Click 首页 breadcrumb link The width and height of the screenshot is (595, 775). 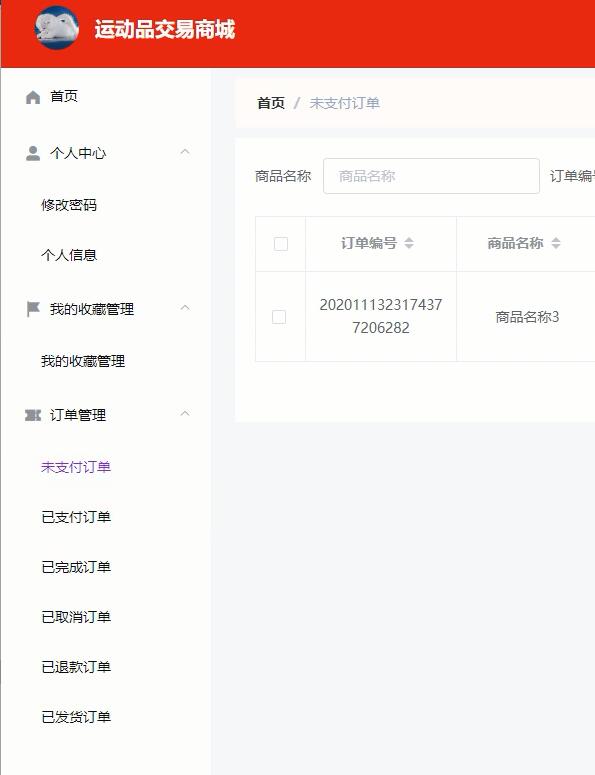click(271, 103)
